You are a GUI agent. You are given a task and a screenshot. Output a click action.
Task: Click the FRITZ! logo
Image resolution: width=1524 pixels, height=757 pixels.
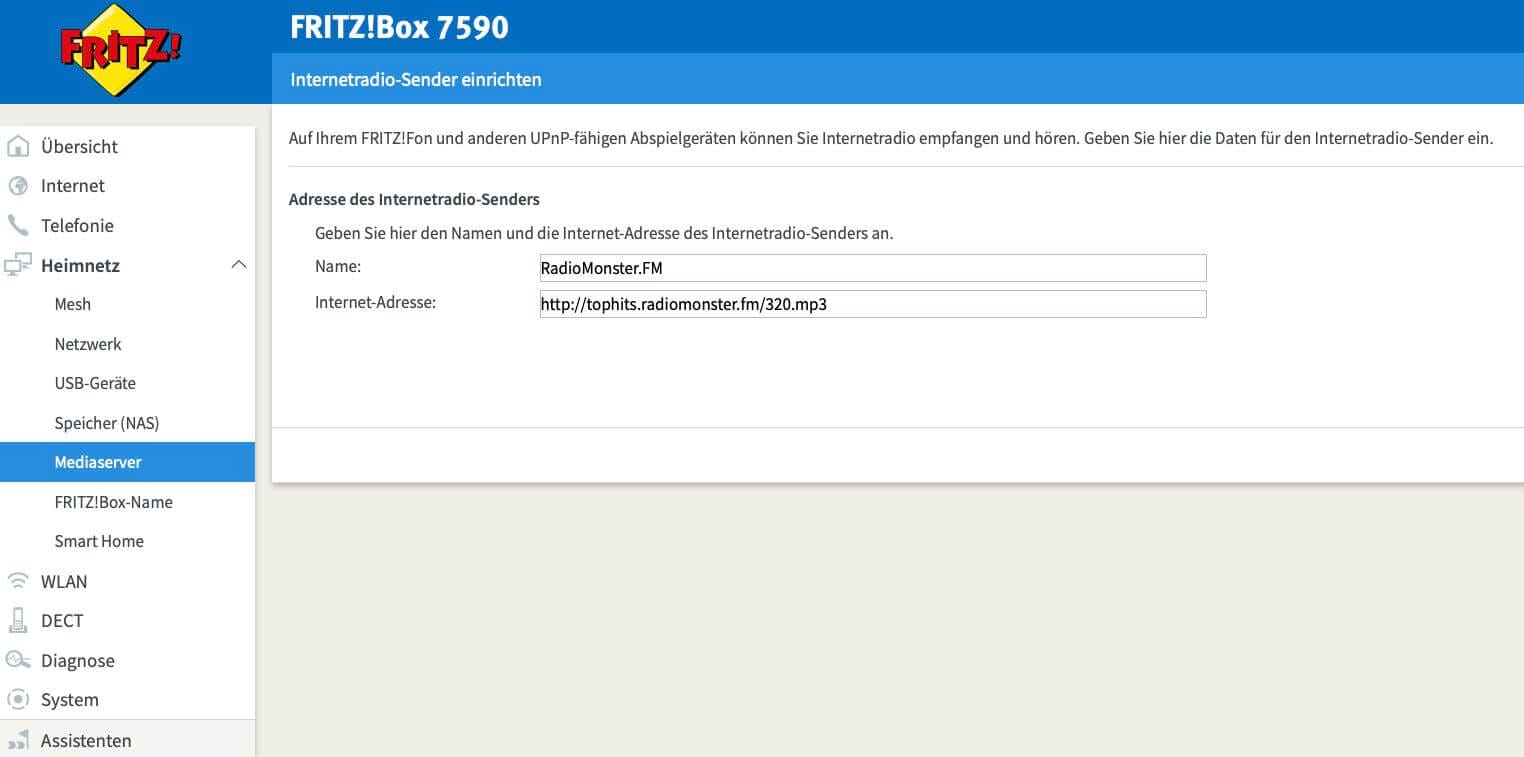point(119,47)
